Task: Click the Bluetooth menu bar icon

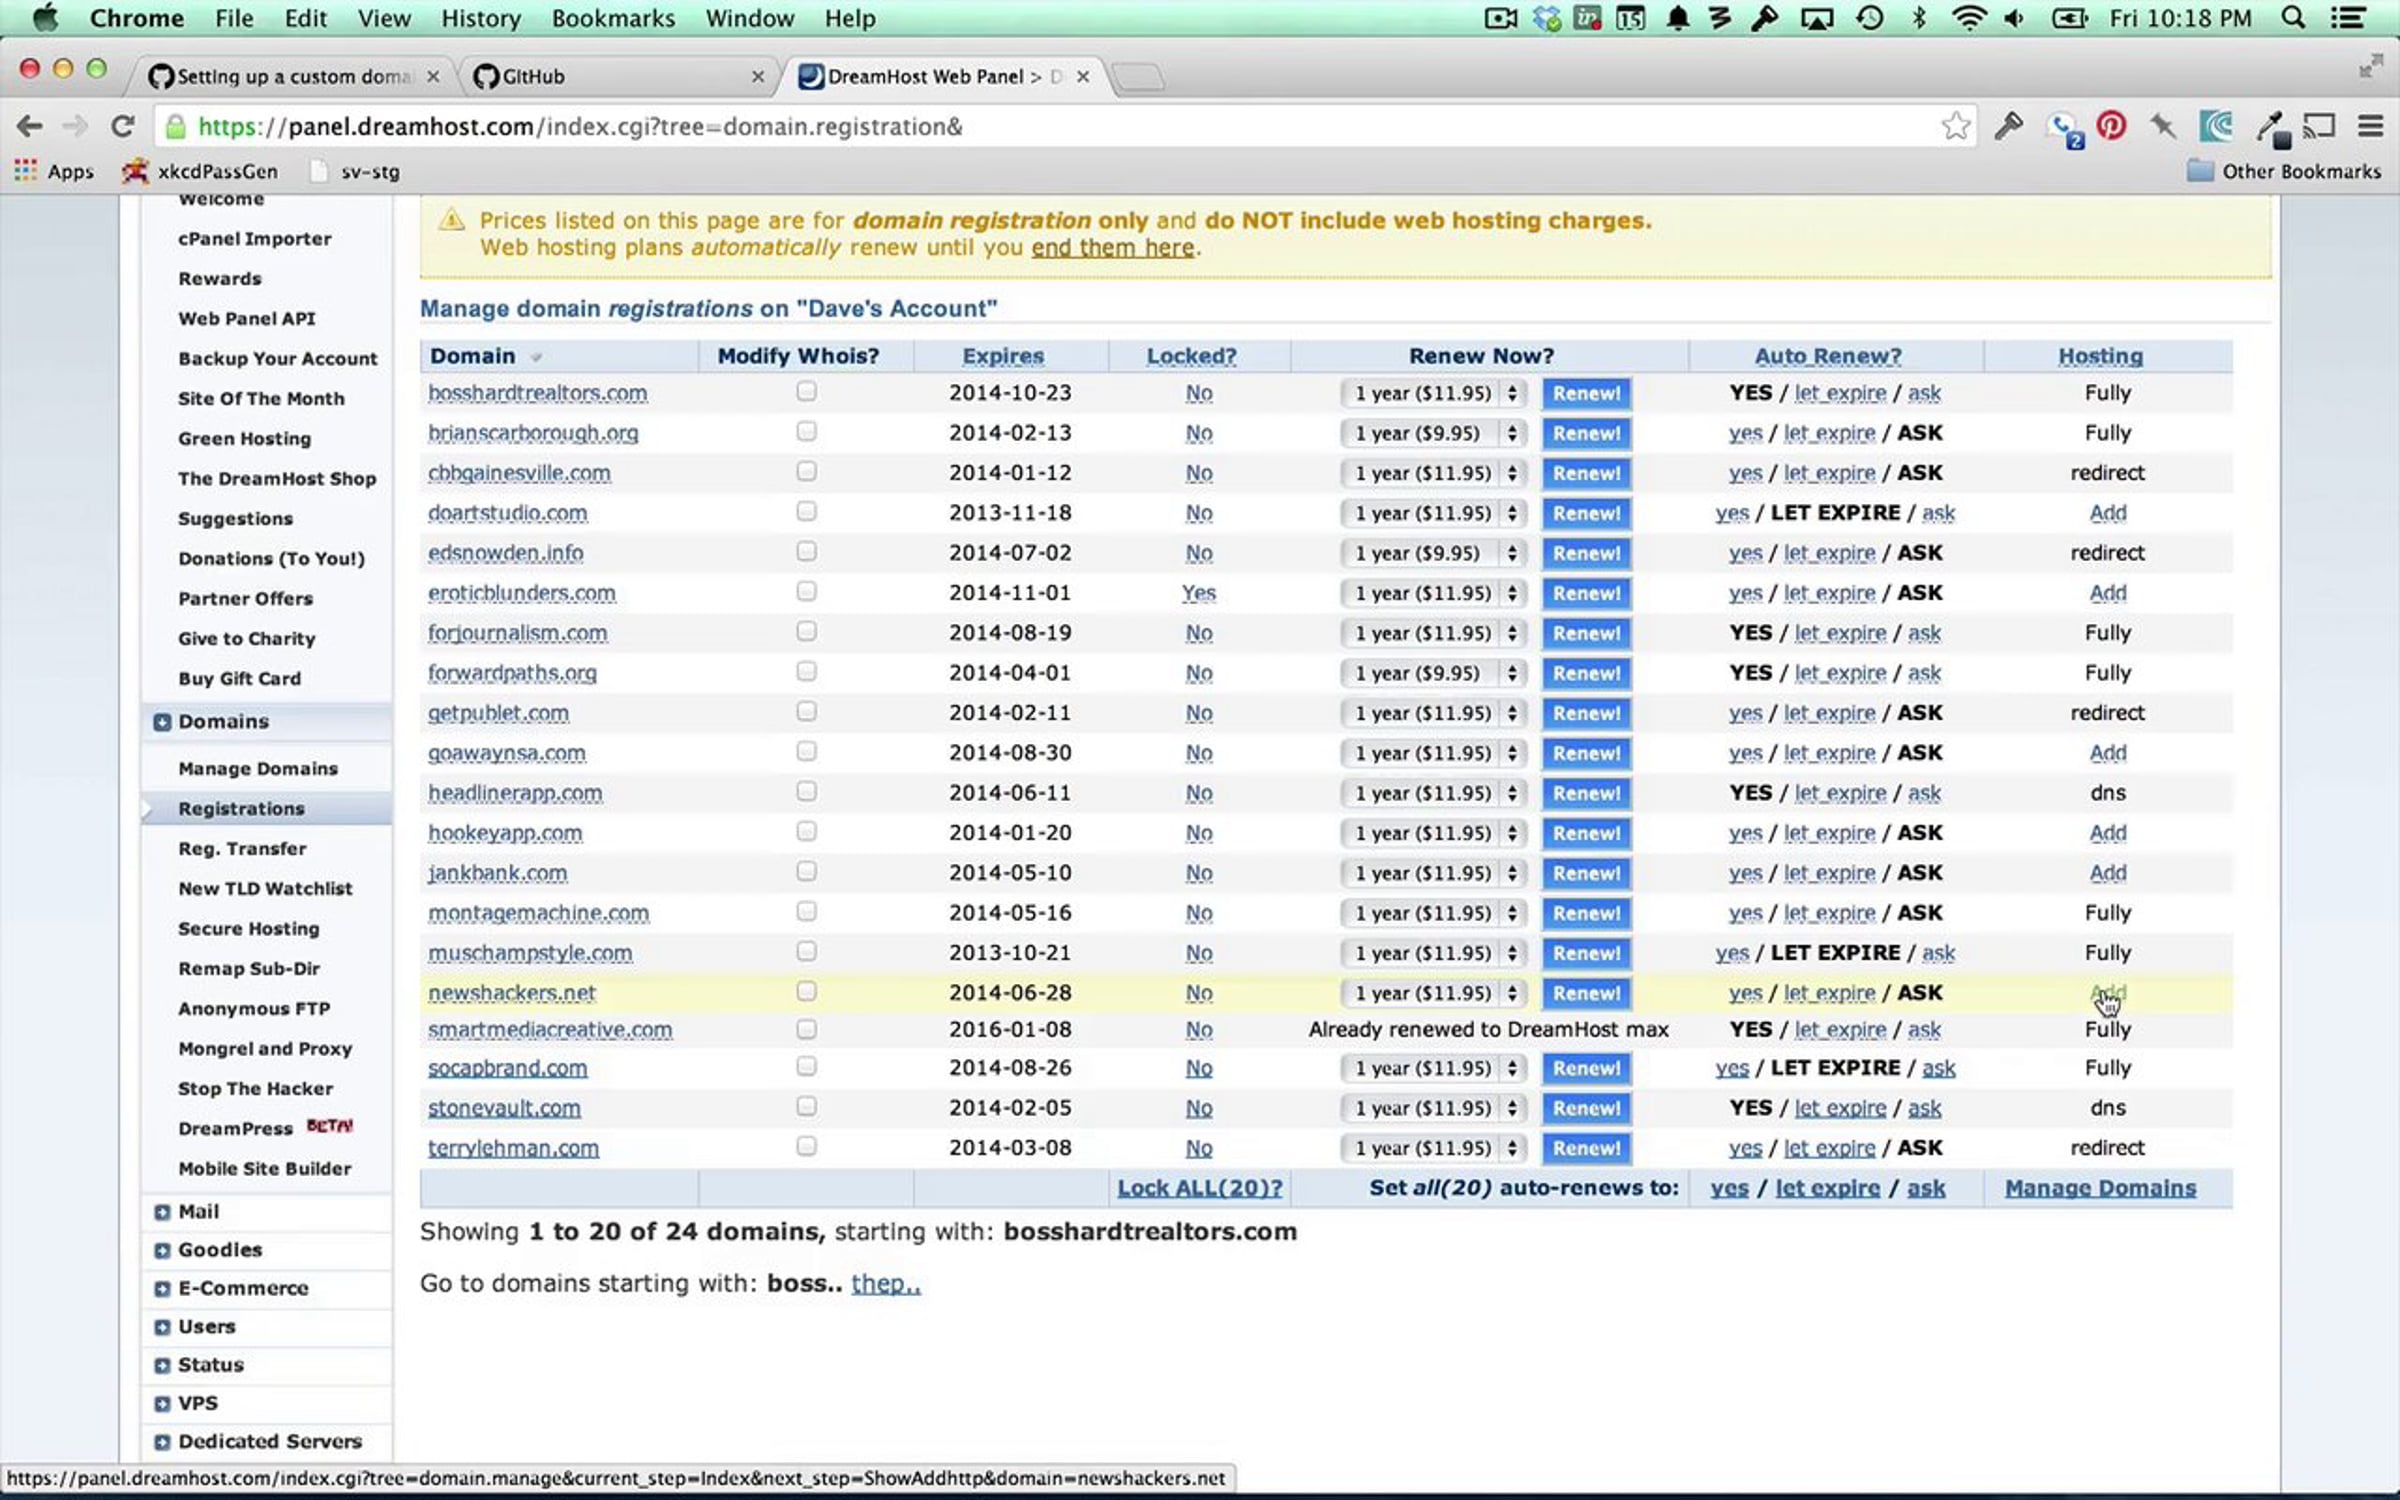Action: [x=1919, y=18]
